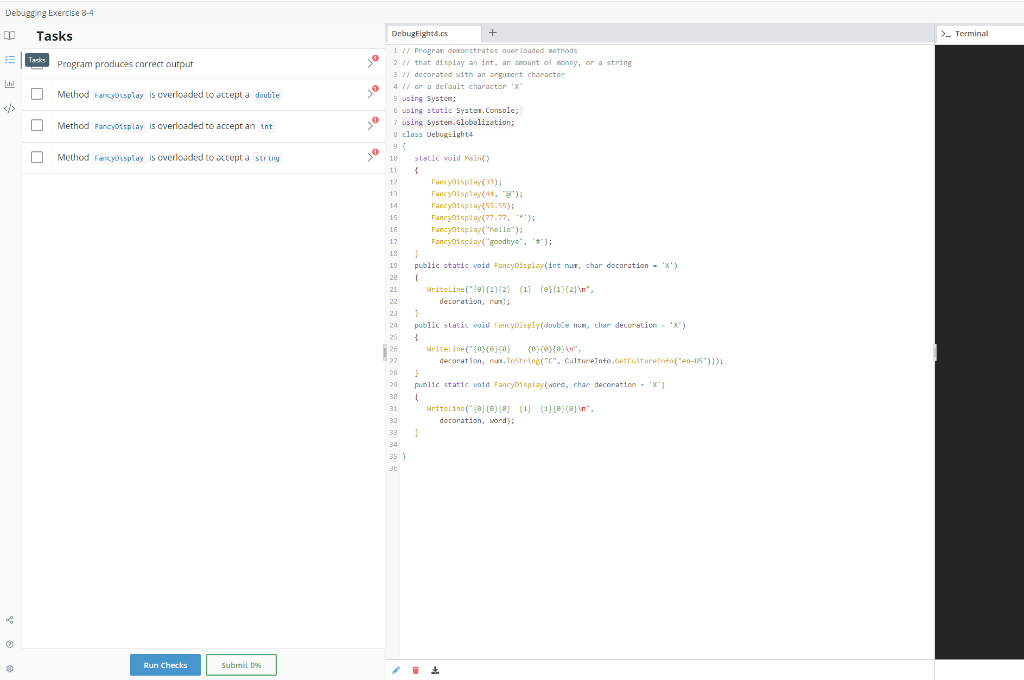Image resolution: width=1024 pixels, height=680 pixels.
Task: Open the instructions book panel
Action: click(9, 35)
